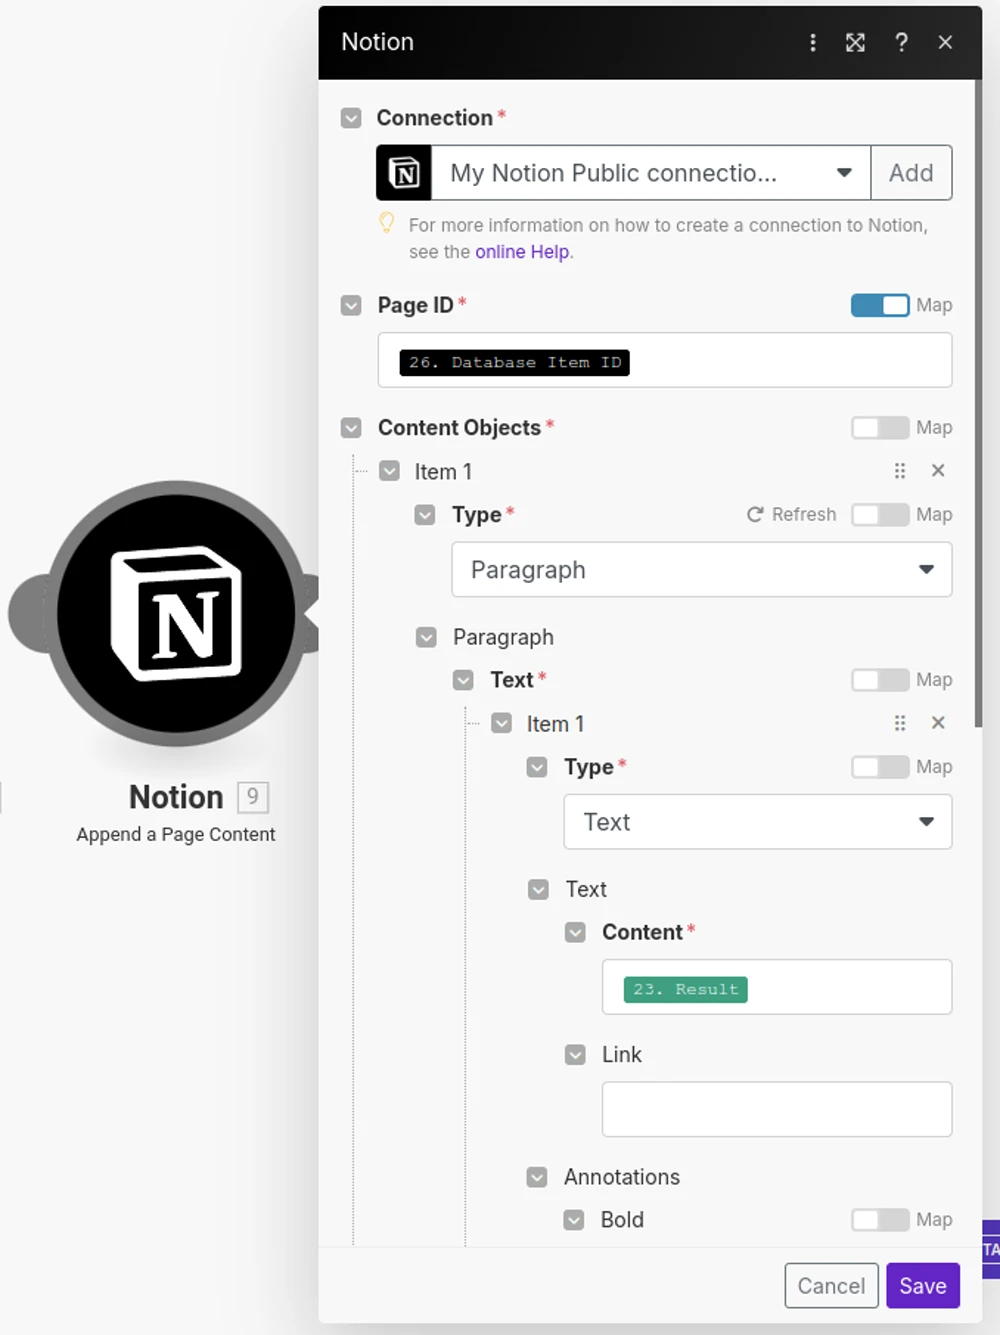Open the Notion panel three-dot options menu
The height and width of the screenshot is (1335, 1000).
(x=813, y=42)
